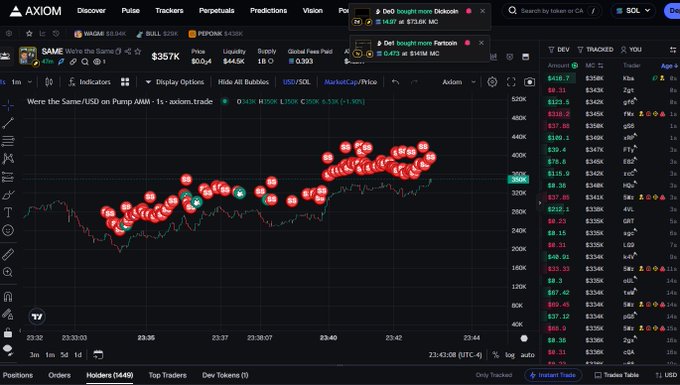Click the search icon under SAME token

pyautogui.click(x=85, y=62)
